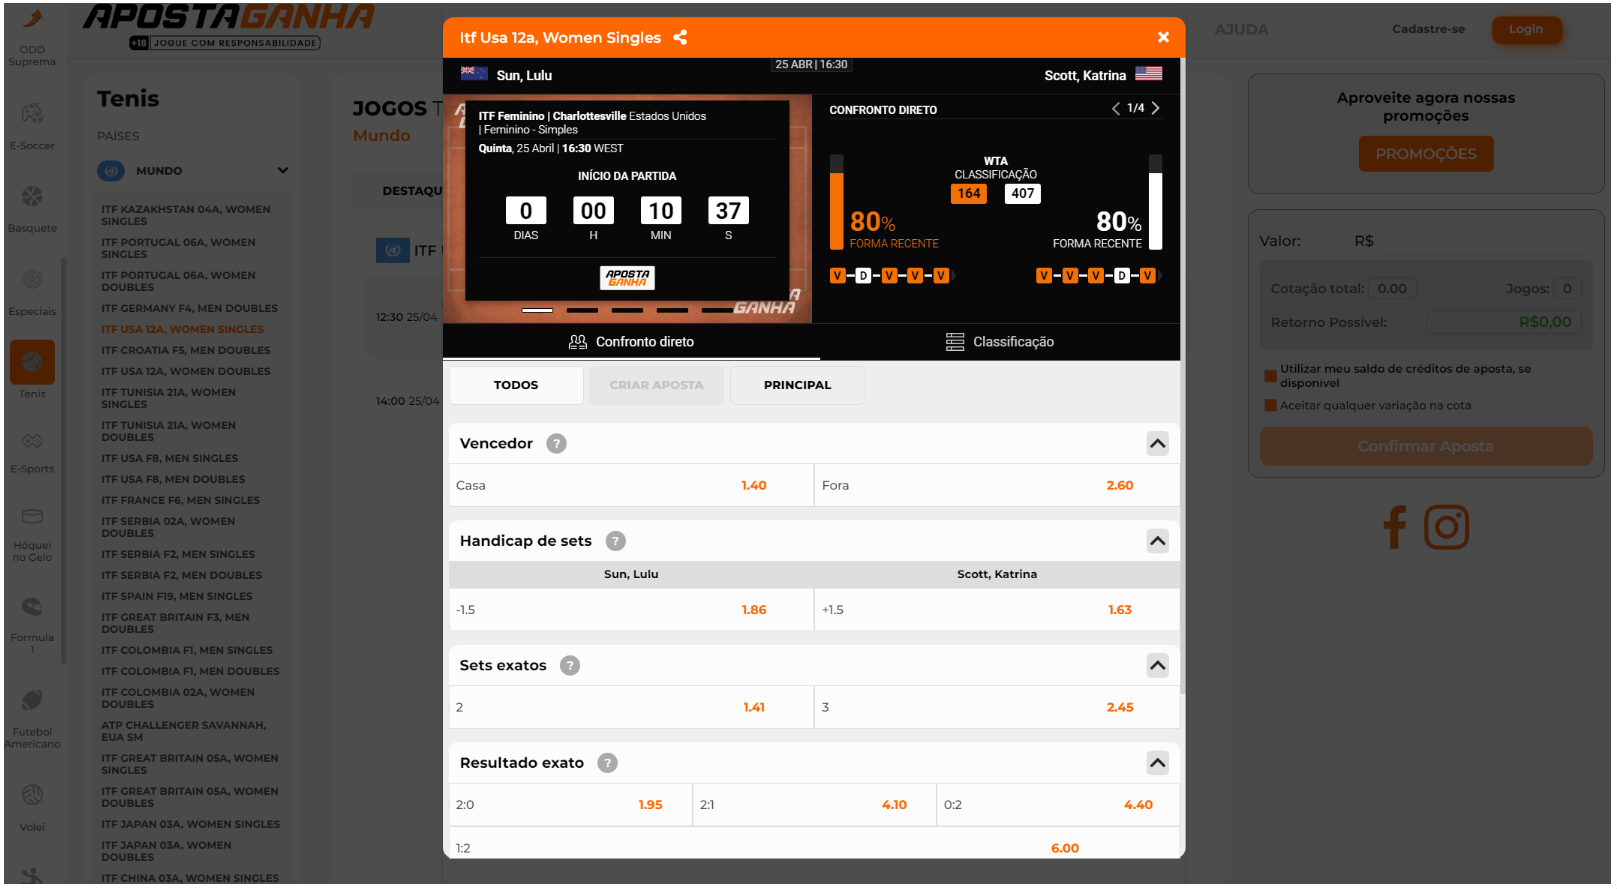Collapse the Handicap de sets market
Screen dimensions: 1617x889
[1157, 541]
